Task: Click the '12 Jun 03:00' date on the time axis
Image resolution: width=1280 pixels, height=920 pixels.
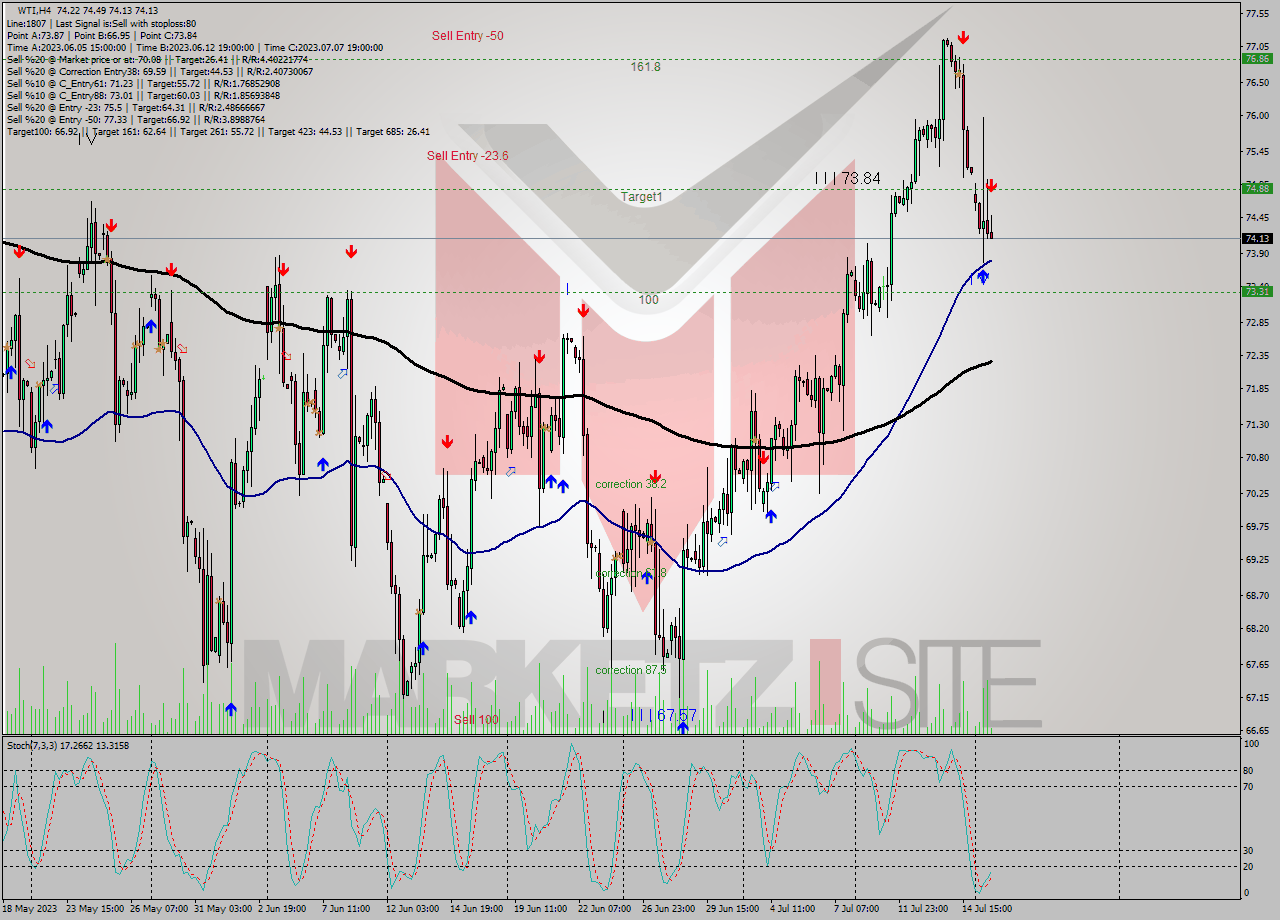Action: point(413,909)
